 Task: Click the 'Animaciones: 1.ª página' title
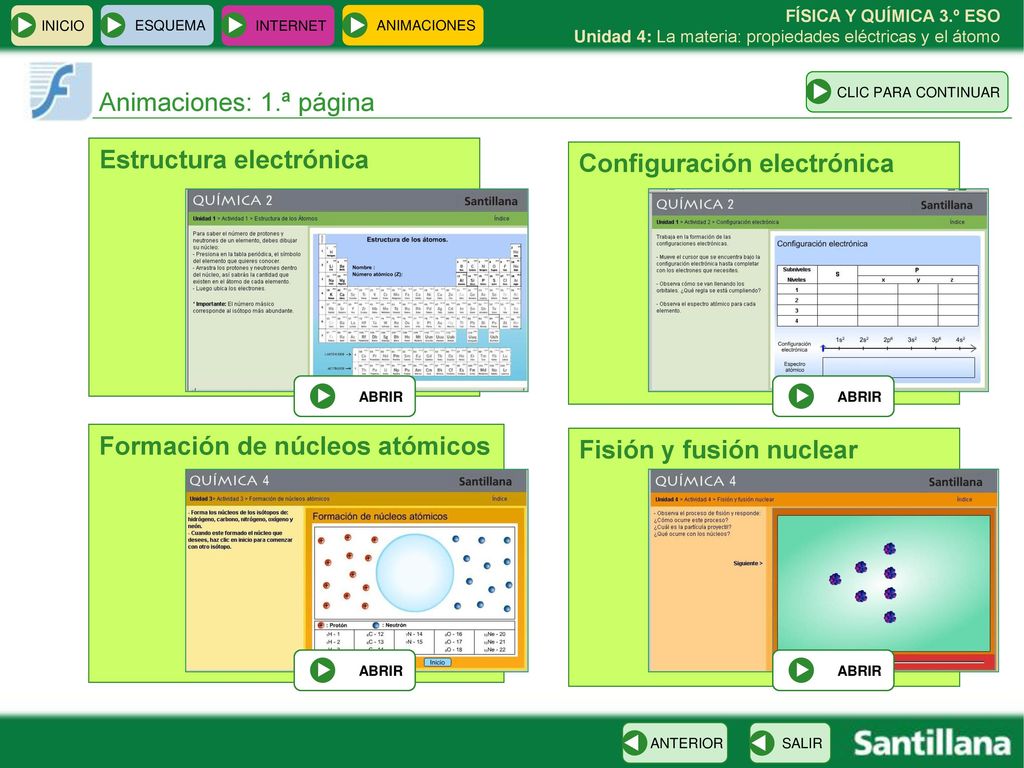(x=236, y=103)
